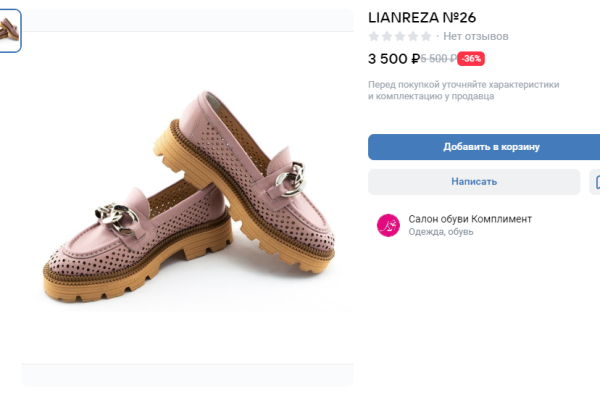Click the second rating star

(x=387, y=36)
